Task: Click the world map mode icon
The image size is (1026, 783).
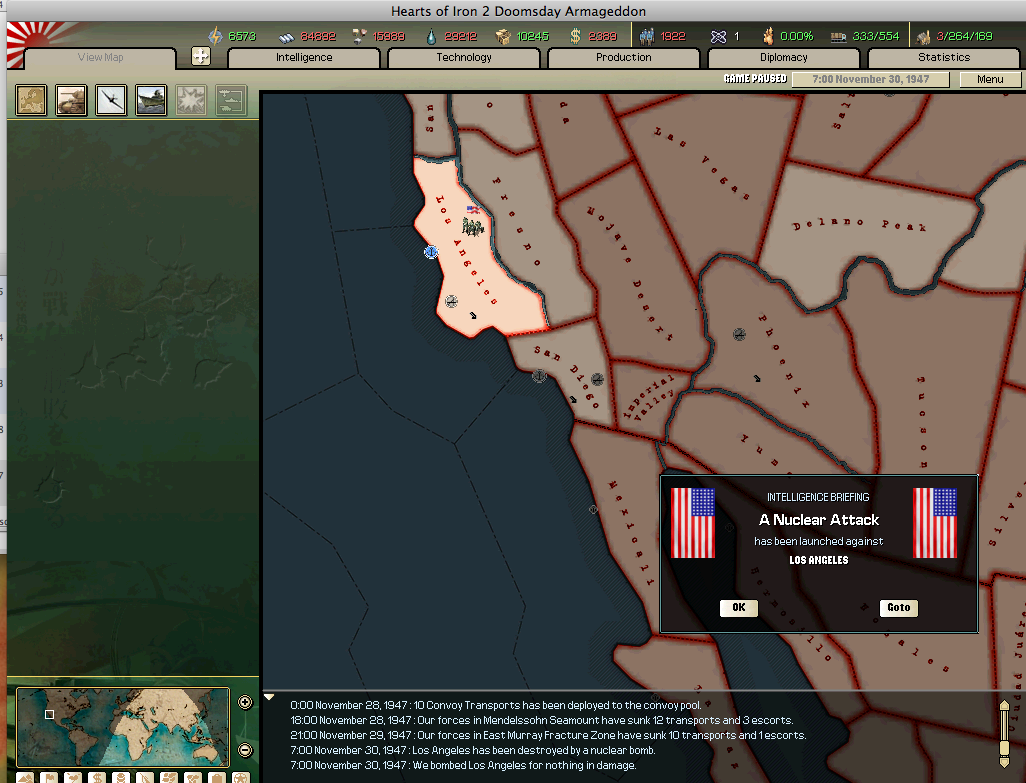Action: [31, 100]
